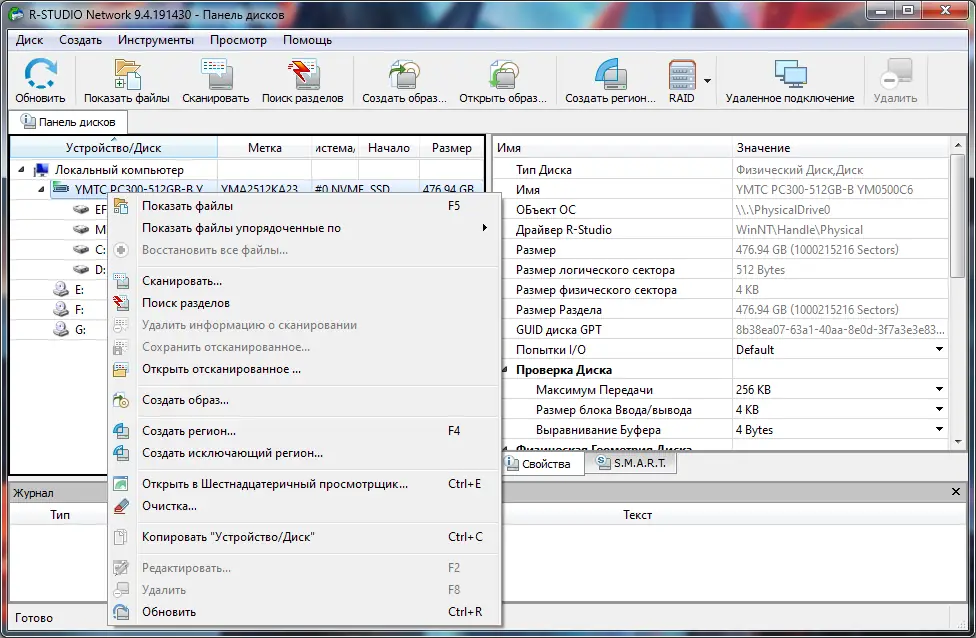Click the Поиск разделов icon in context menu
This screenshot has height=638, width=976.
(x=121, y=303)
